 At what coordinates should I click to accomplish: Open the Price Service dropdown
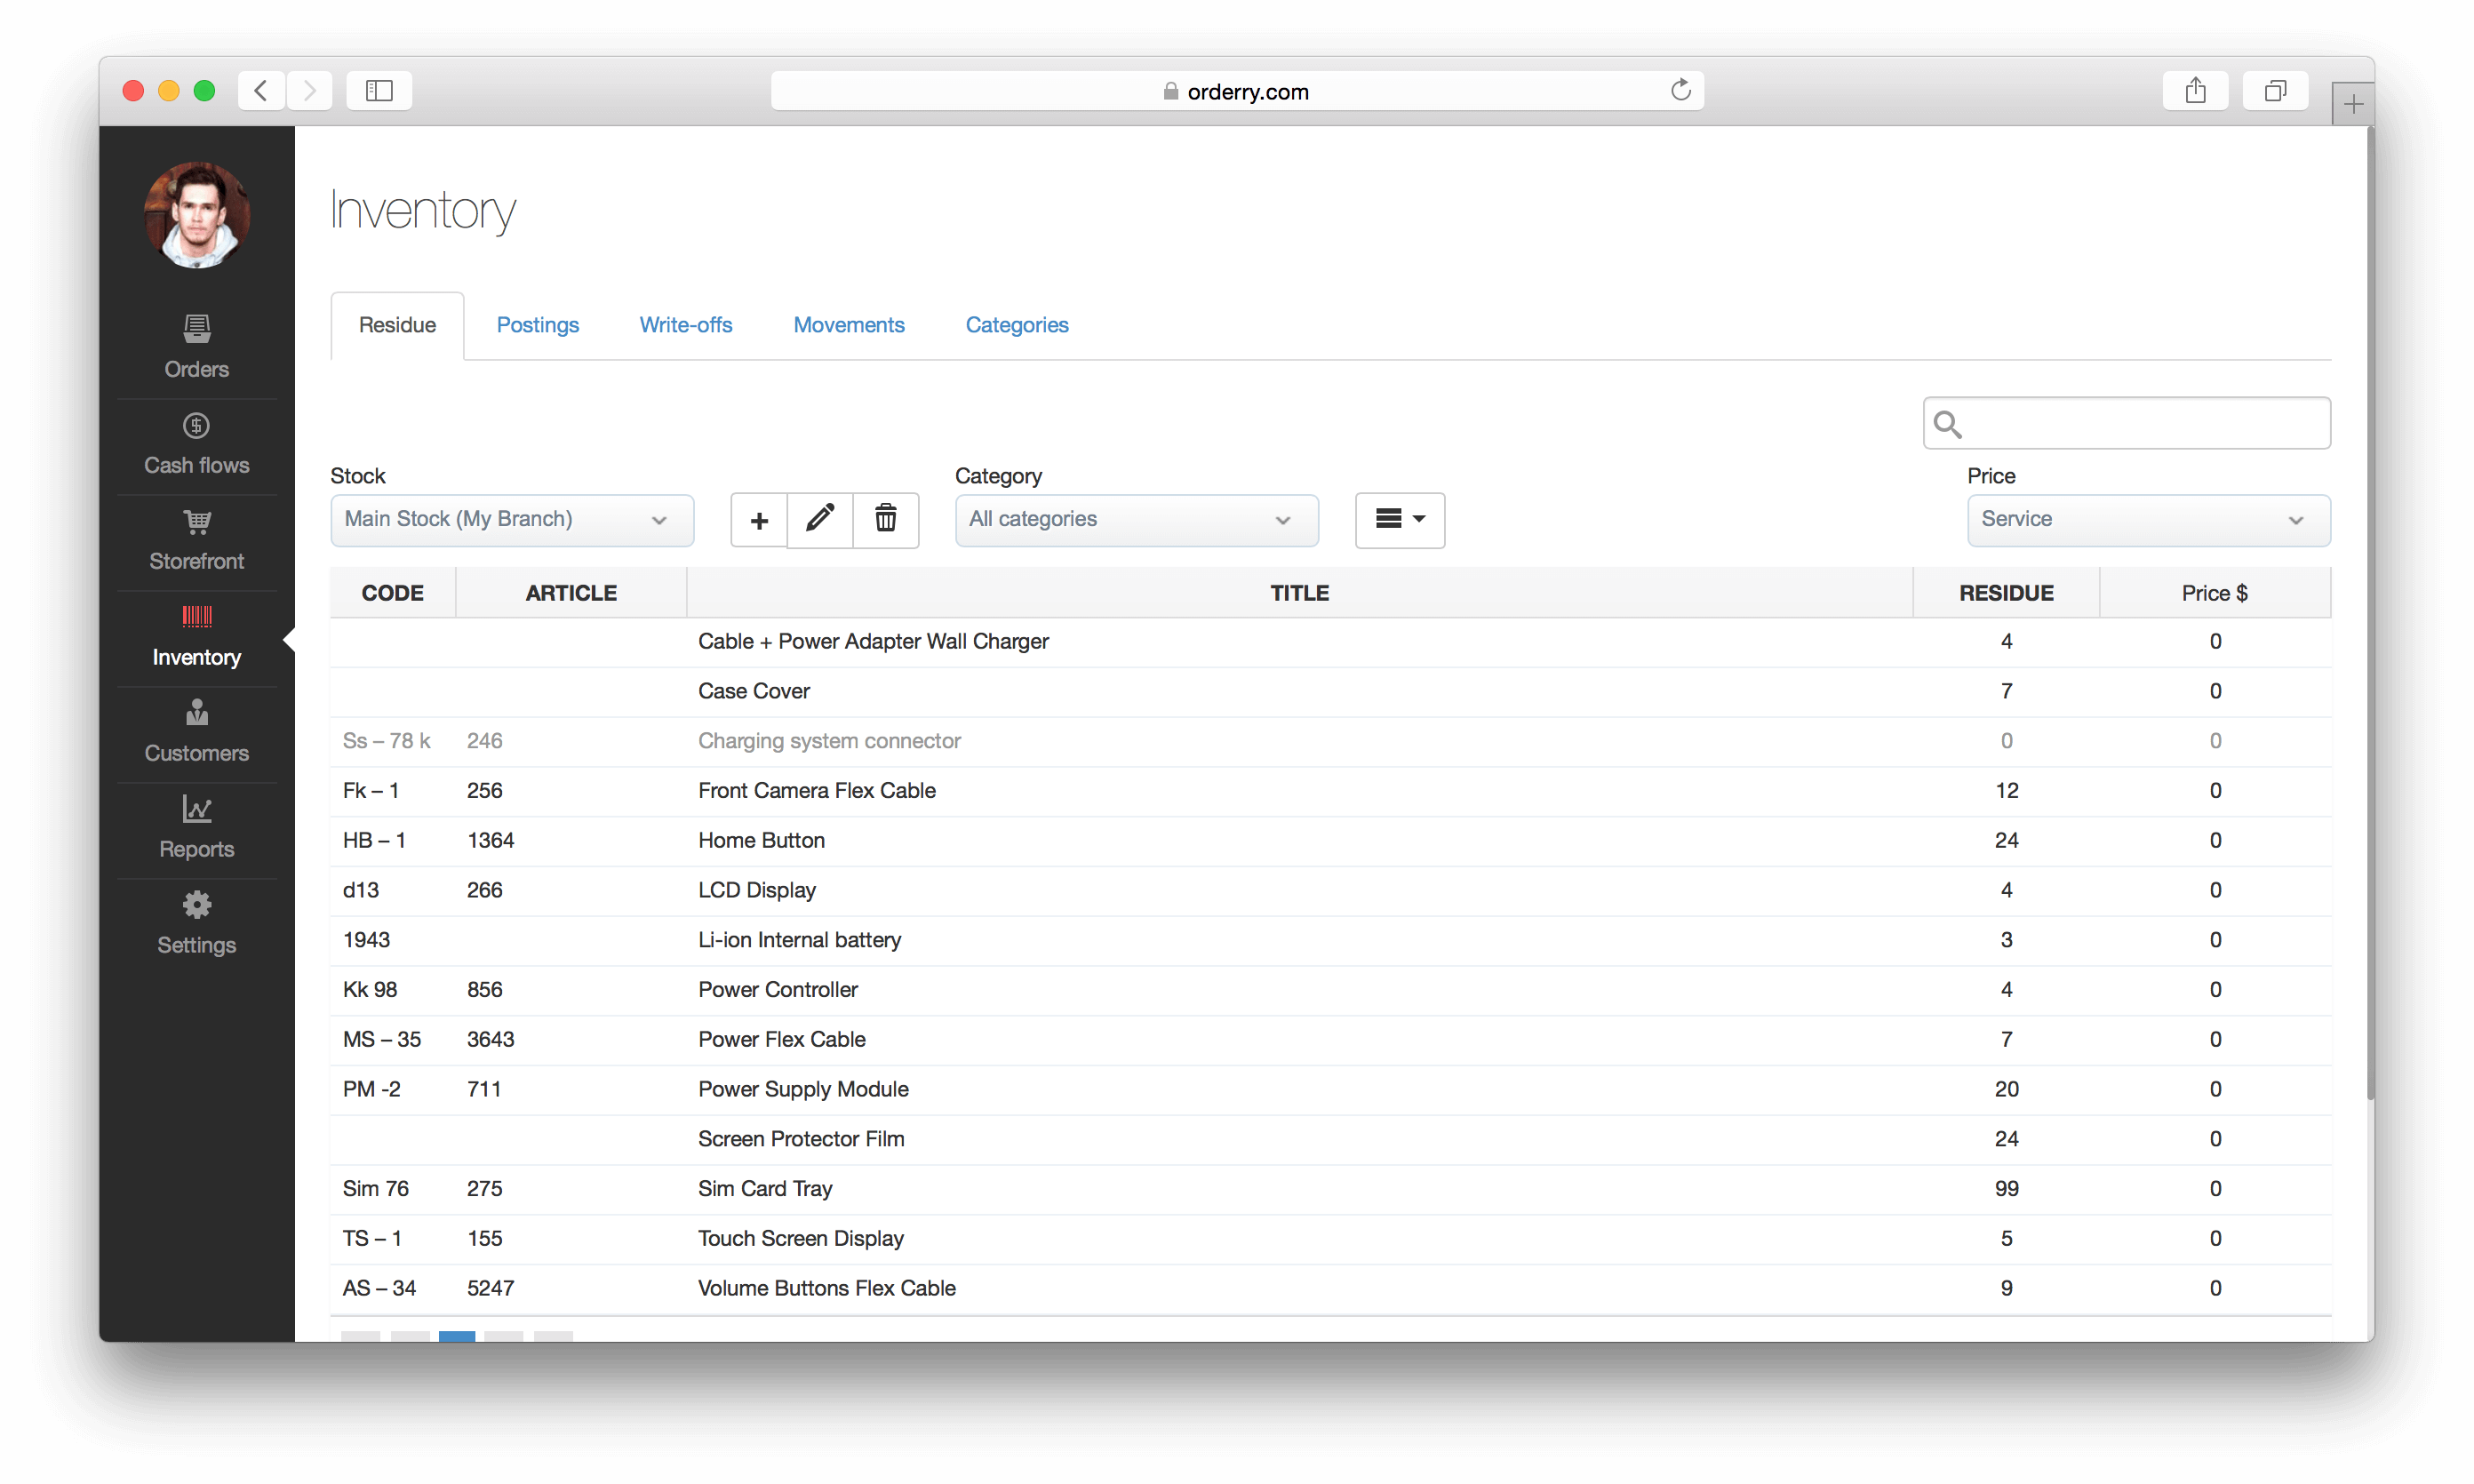[2147, 520]
